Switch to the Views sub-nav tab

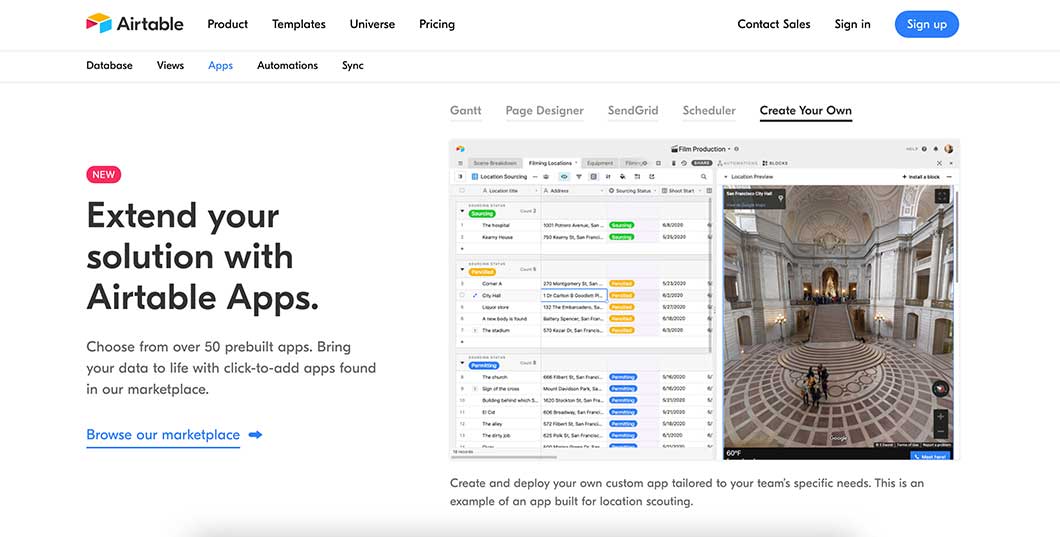(x=170, y=66)
